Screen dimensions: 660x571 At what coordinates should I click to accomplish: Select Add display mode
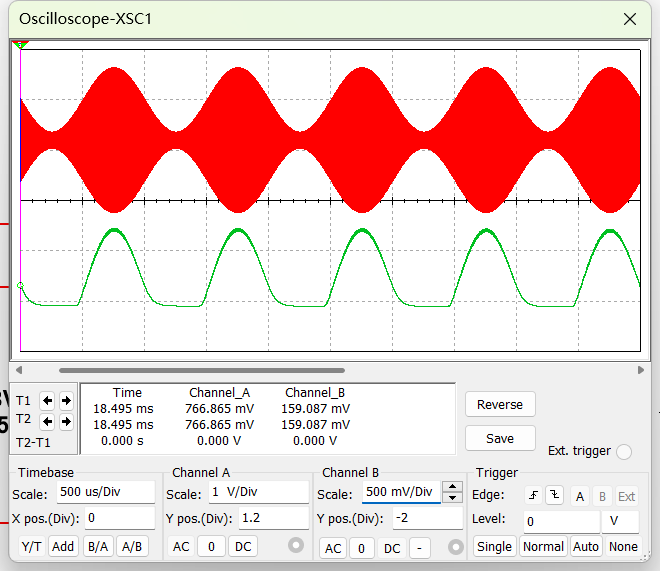[63, 546]
